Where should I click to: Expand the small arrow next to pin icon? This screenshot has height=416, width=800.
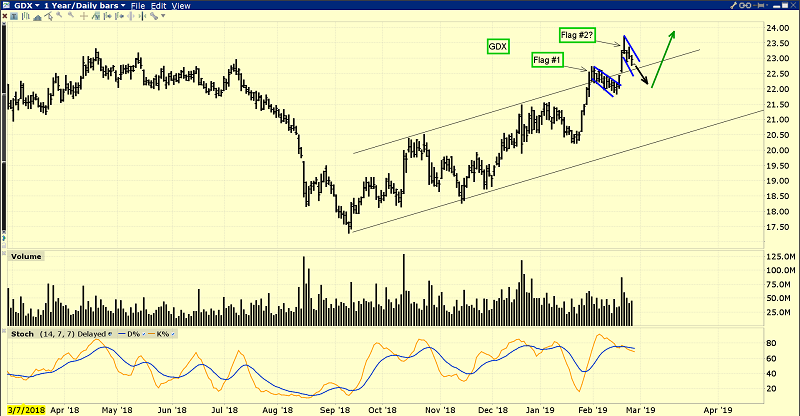[x=767, y=5]
